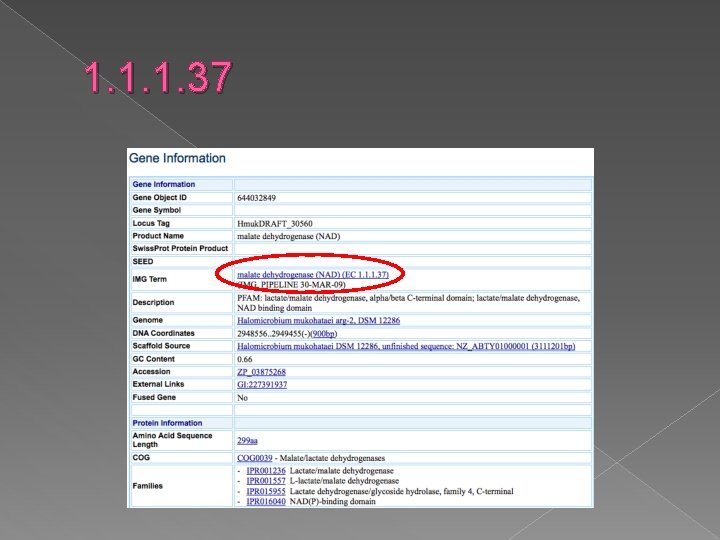Screen dimensions: 720x540
Task: Open IPR001236 family link
Action: click(266, 471)
